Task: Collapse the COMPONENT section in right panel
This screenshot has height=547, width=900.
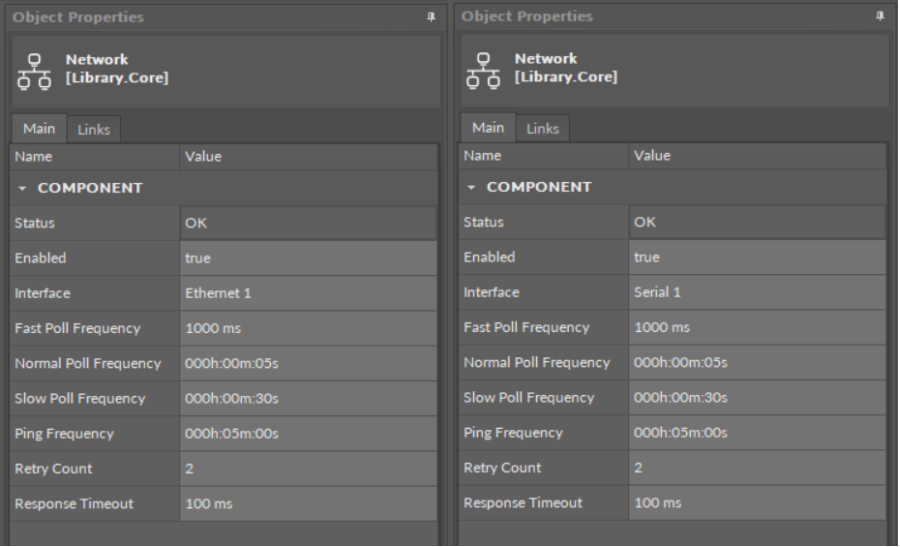Action: (471, 187)
